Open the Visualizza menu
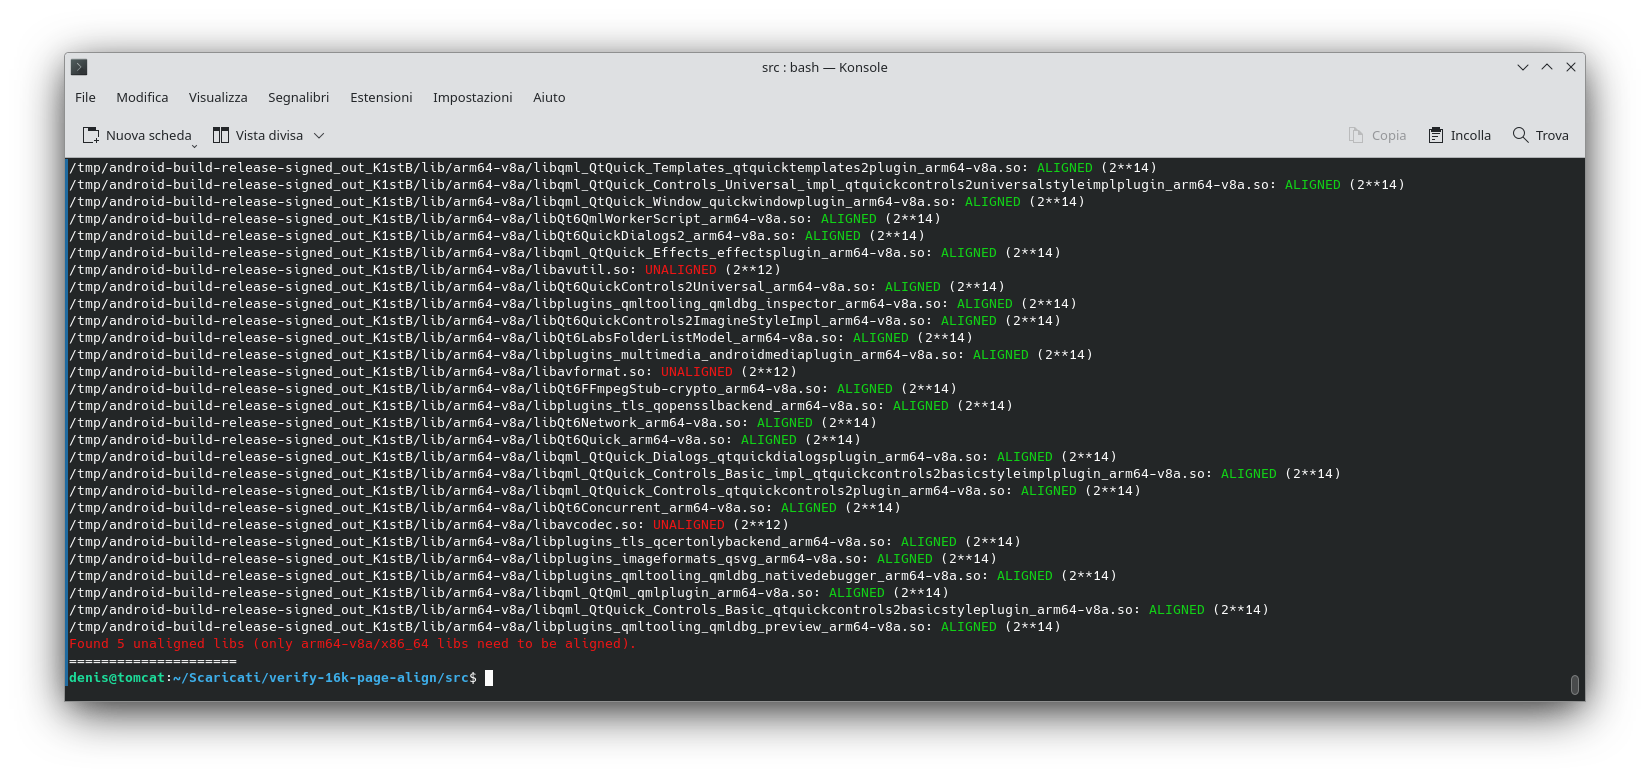The height and width of the screenshot is (778, 1650). coord(218,97)
